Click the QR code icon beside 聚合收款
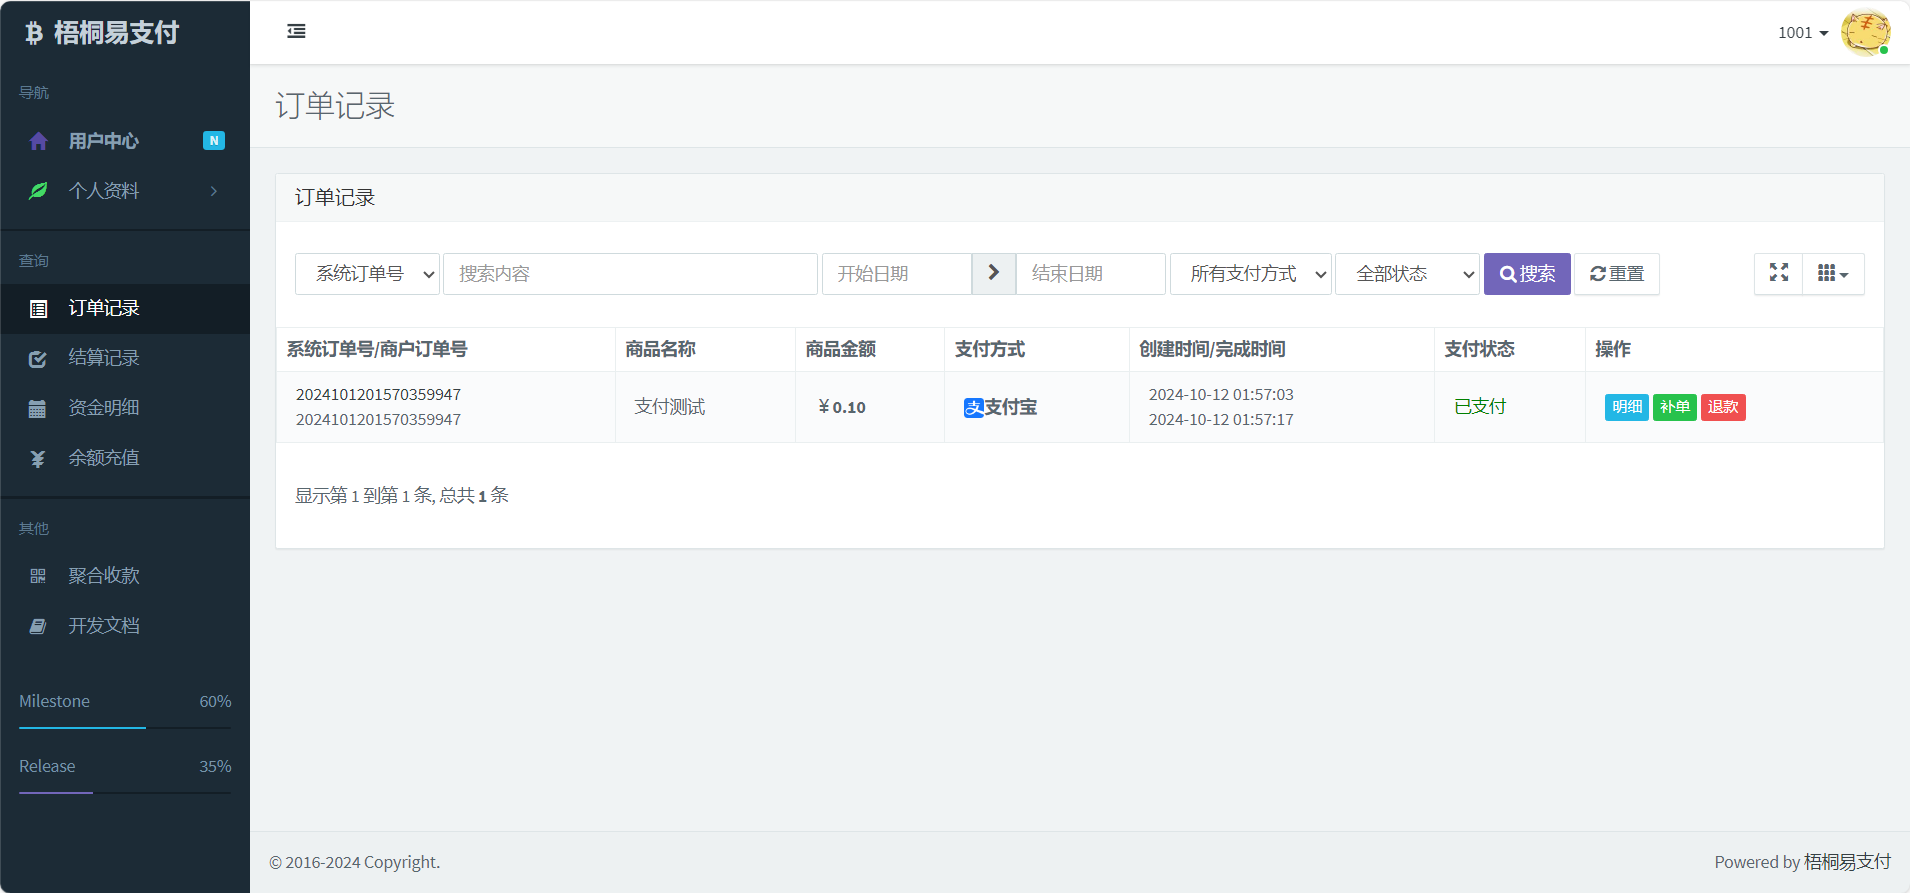This screenshot has height=893, width=1910. click(38, 576)
